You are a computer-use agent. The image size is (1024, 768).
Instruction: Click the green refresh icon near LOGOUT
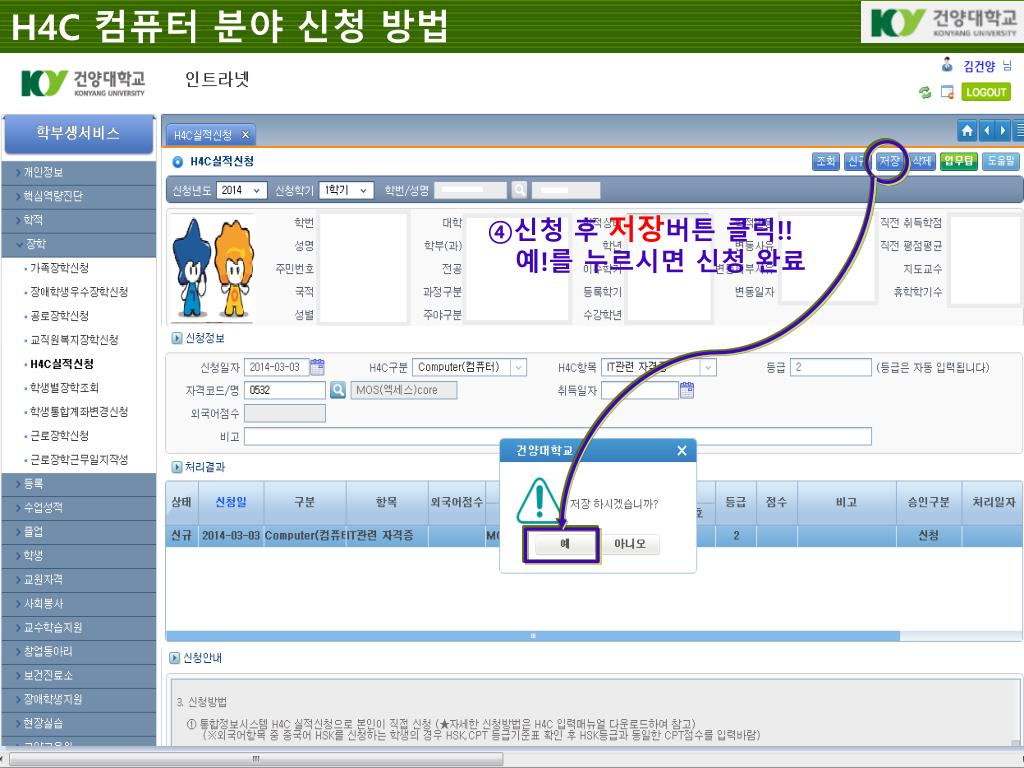click(x=925, y=92)
